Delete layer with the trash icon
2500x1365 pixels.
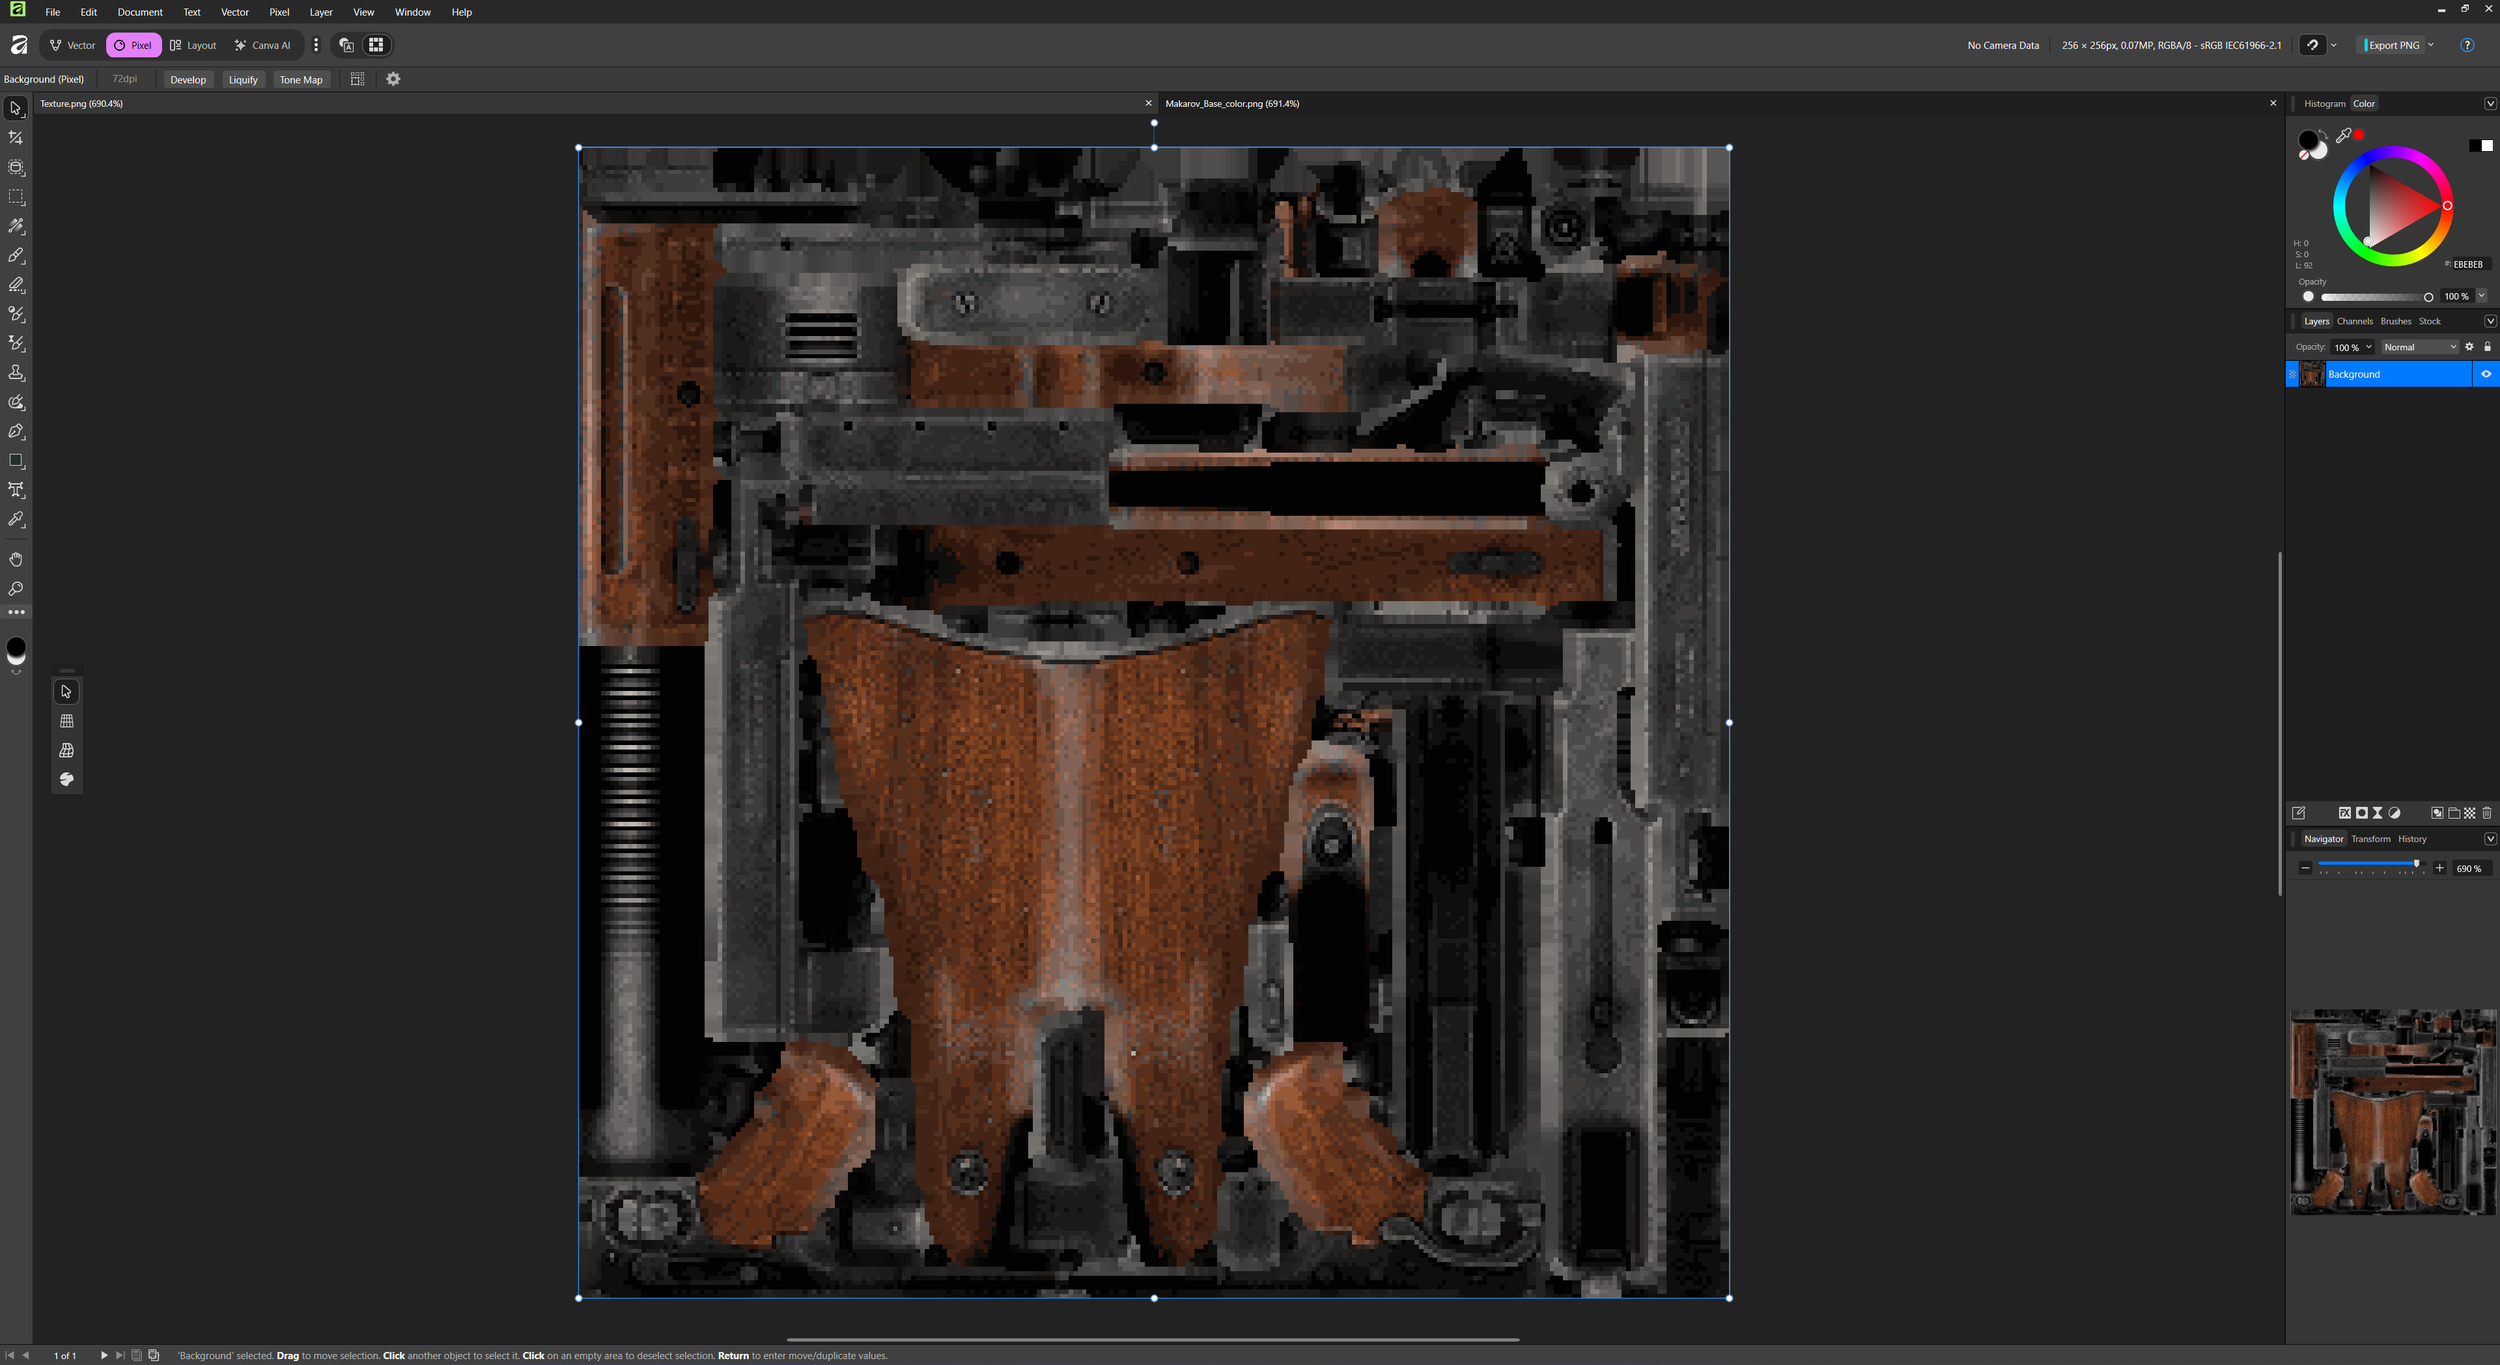pos(2487,813)
